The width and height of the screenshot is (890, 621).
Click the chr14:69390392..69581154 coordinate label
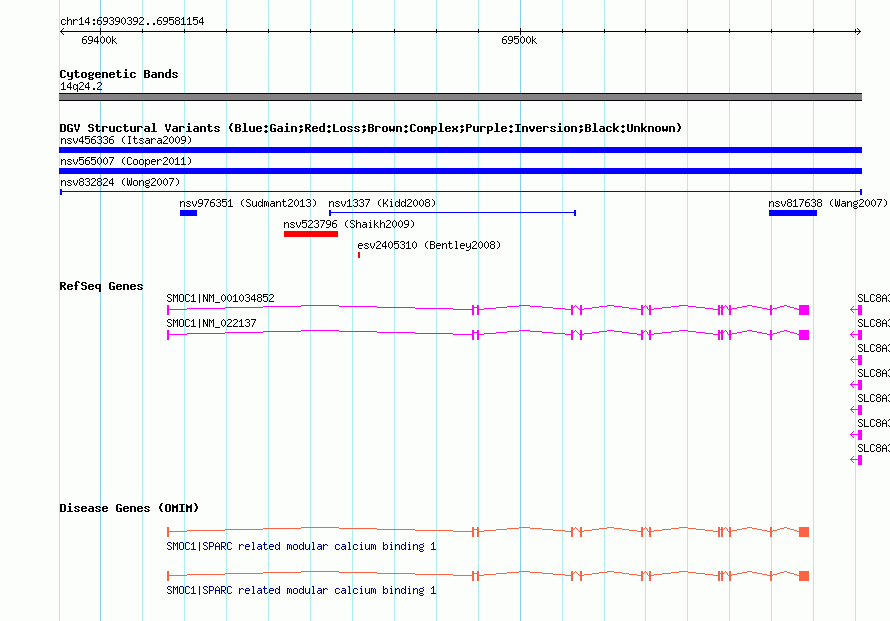click(x=132, y=21)
